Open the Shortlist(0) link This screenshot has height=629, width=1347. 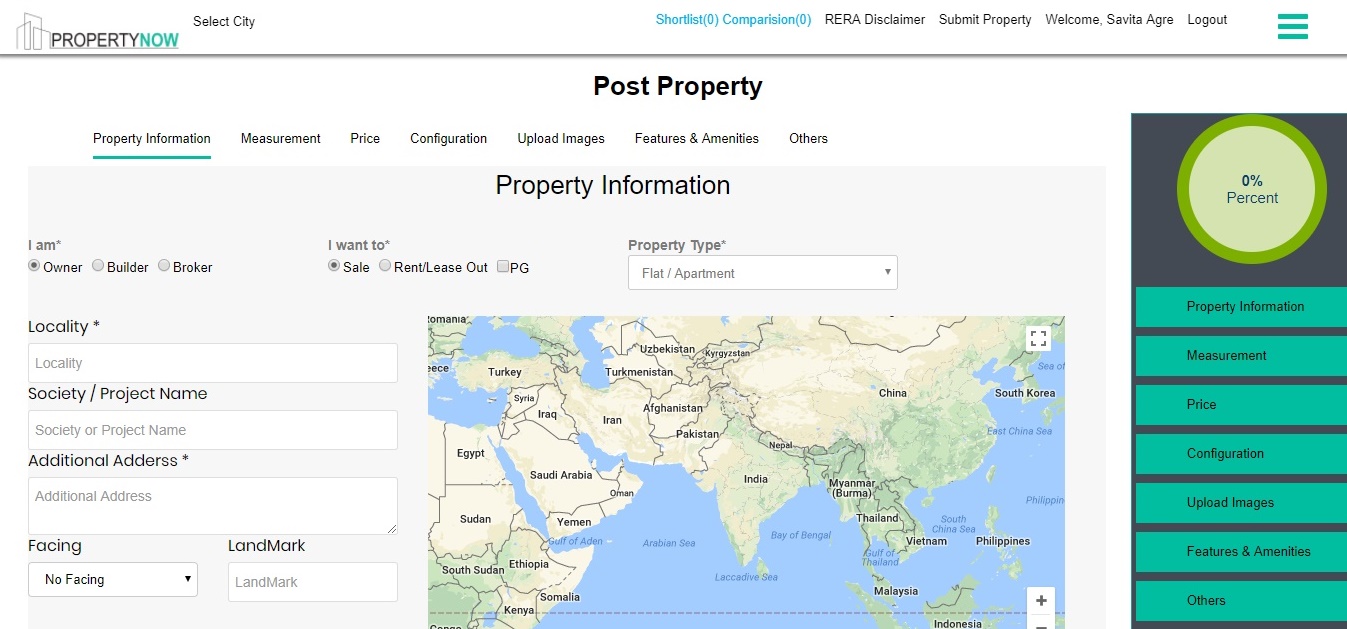pyautogui.click(x=687, y=19)
